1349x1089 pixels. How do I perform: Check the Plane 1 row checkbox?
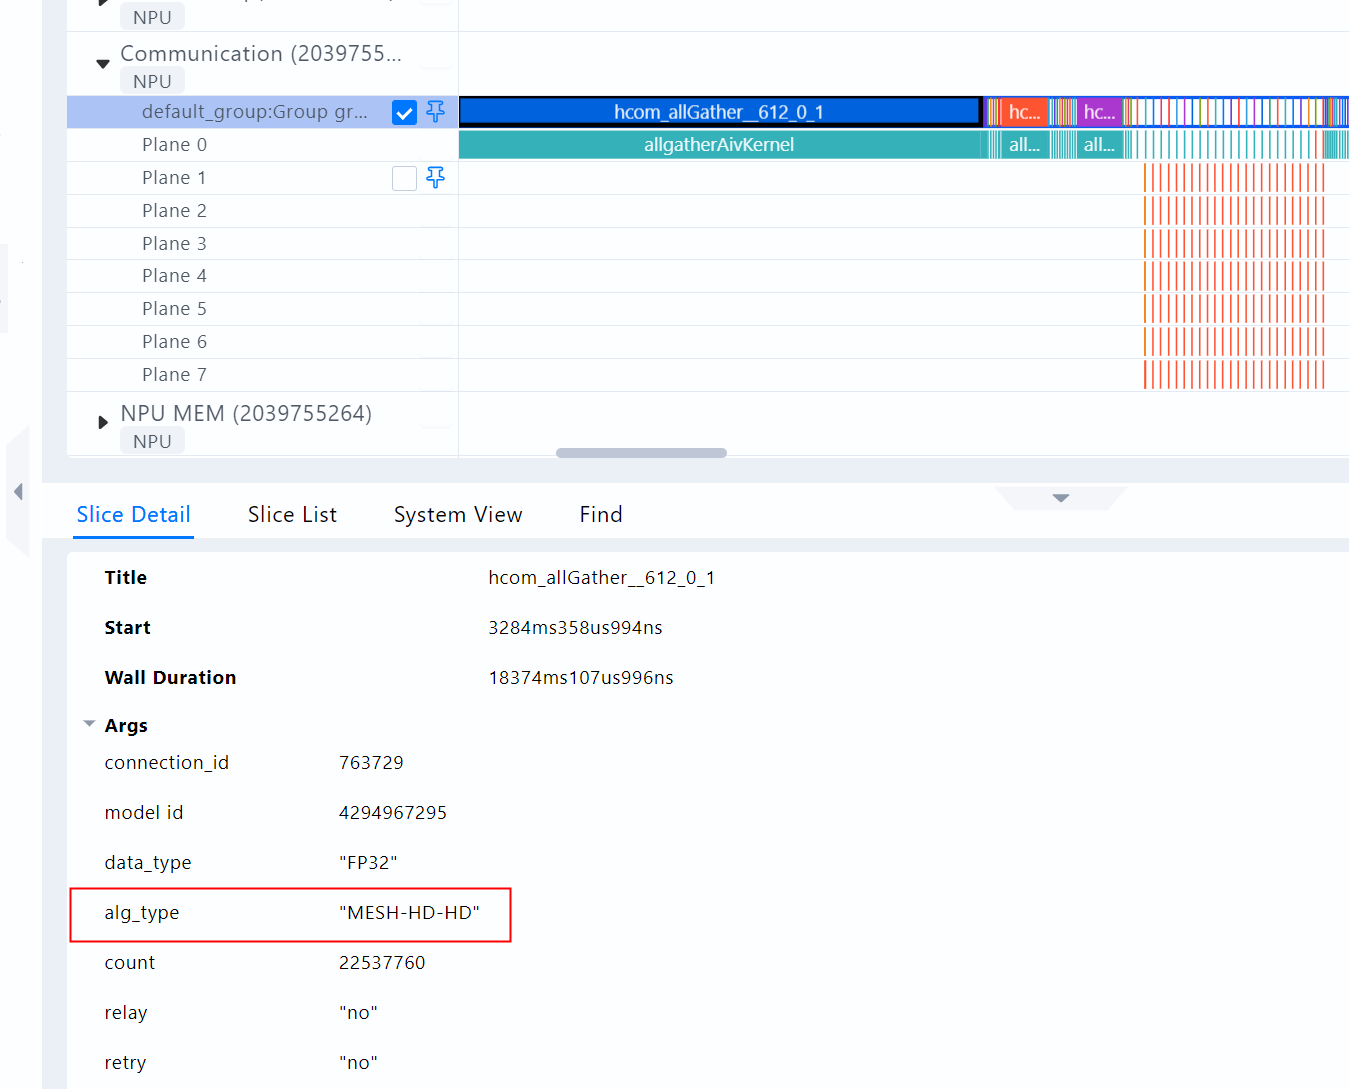click(x=404, y=178)
